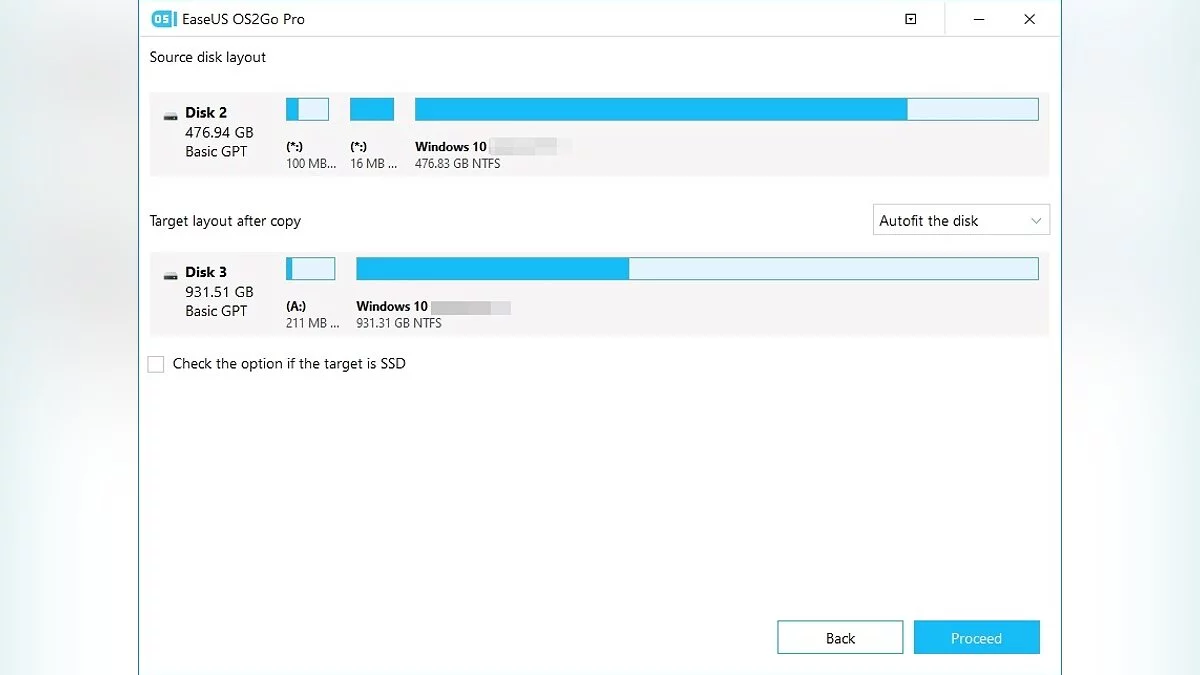The height and width of the screenshot is (675, 1200).
Task: Select the 476.83 GB Windows 10 partition bar
Action: click(x=726, y=109)
